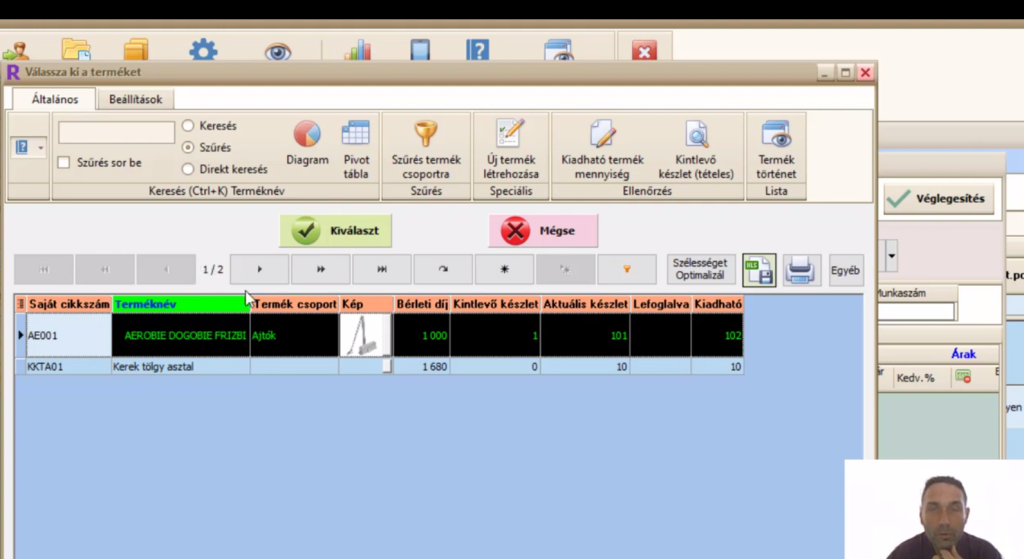Image resolution: width=1024 pixels, height=559 pixels.
Task: Open Kintlevő készlet (tételes) icon
Action: pyautogui.click(x=696, y=134)
